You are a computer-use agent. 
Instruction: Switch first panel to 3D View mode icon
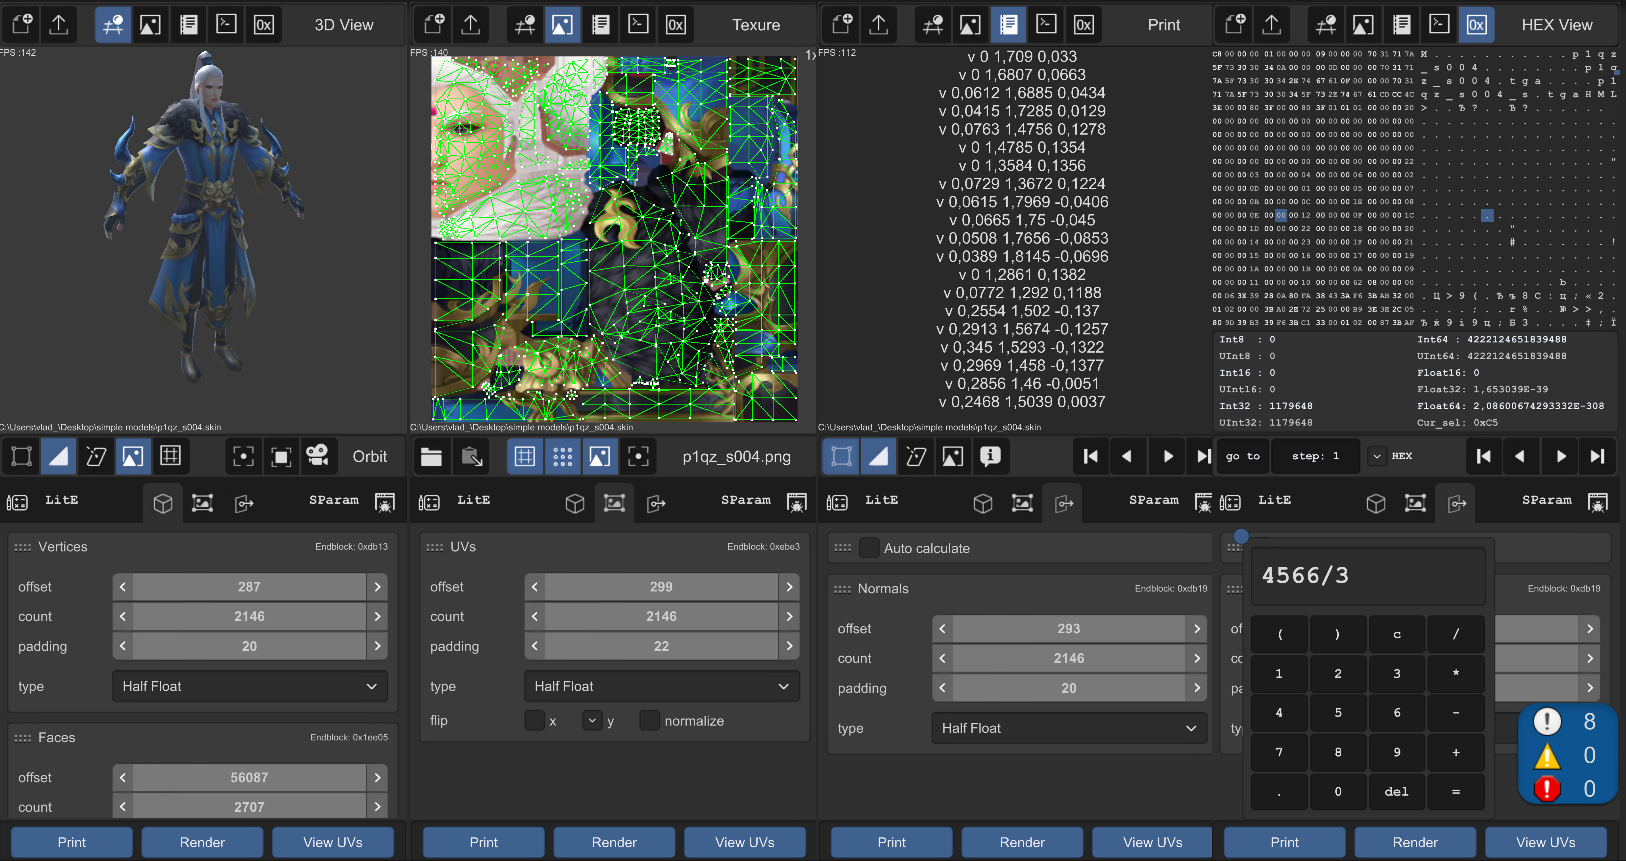(113, 25)
